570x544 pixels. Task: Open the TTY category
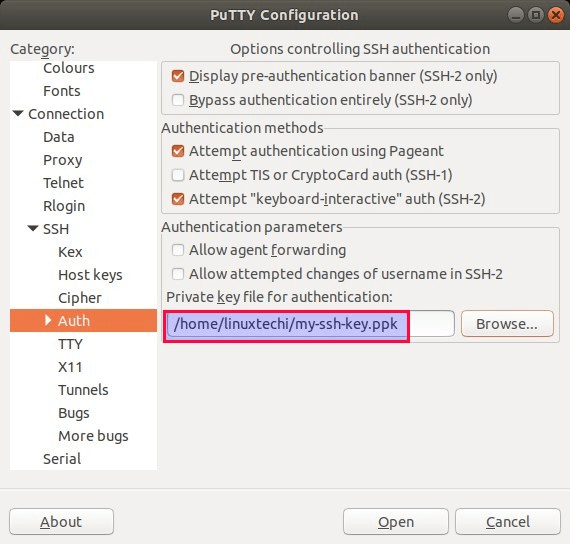click(71, 344)
